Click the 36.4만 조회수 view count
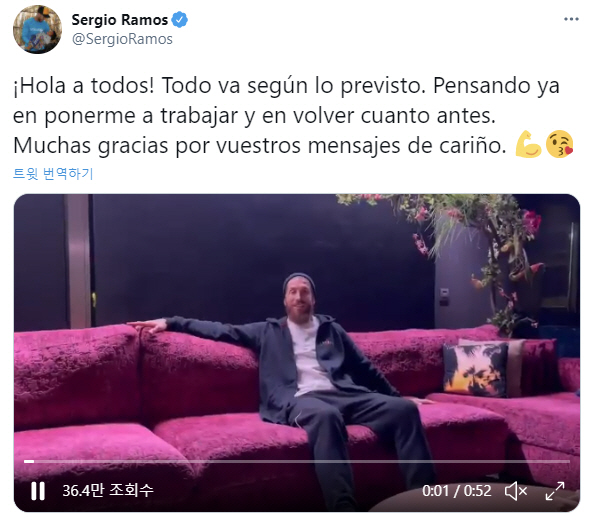The width and height of the screenshot is (594, 520). tap(108, 490)
